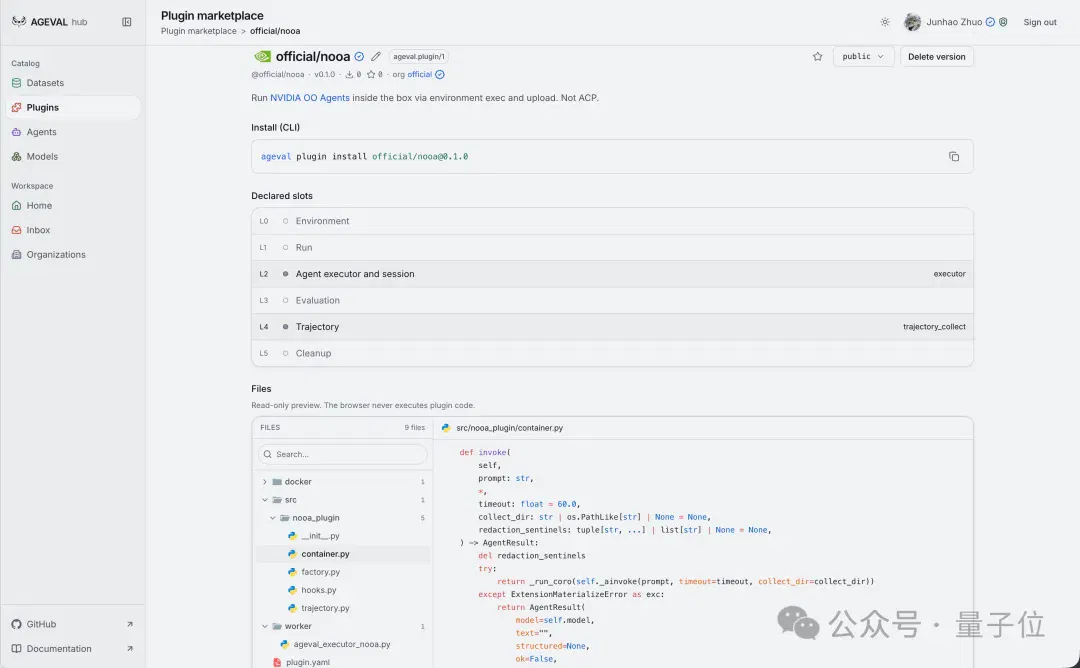Click Sign out in the header
1080x668 pixels.
coord(1039,22)
